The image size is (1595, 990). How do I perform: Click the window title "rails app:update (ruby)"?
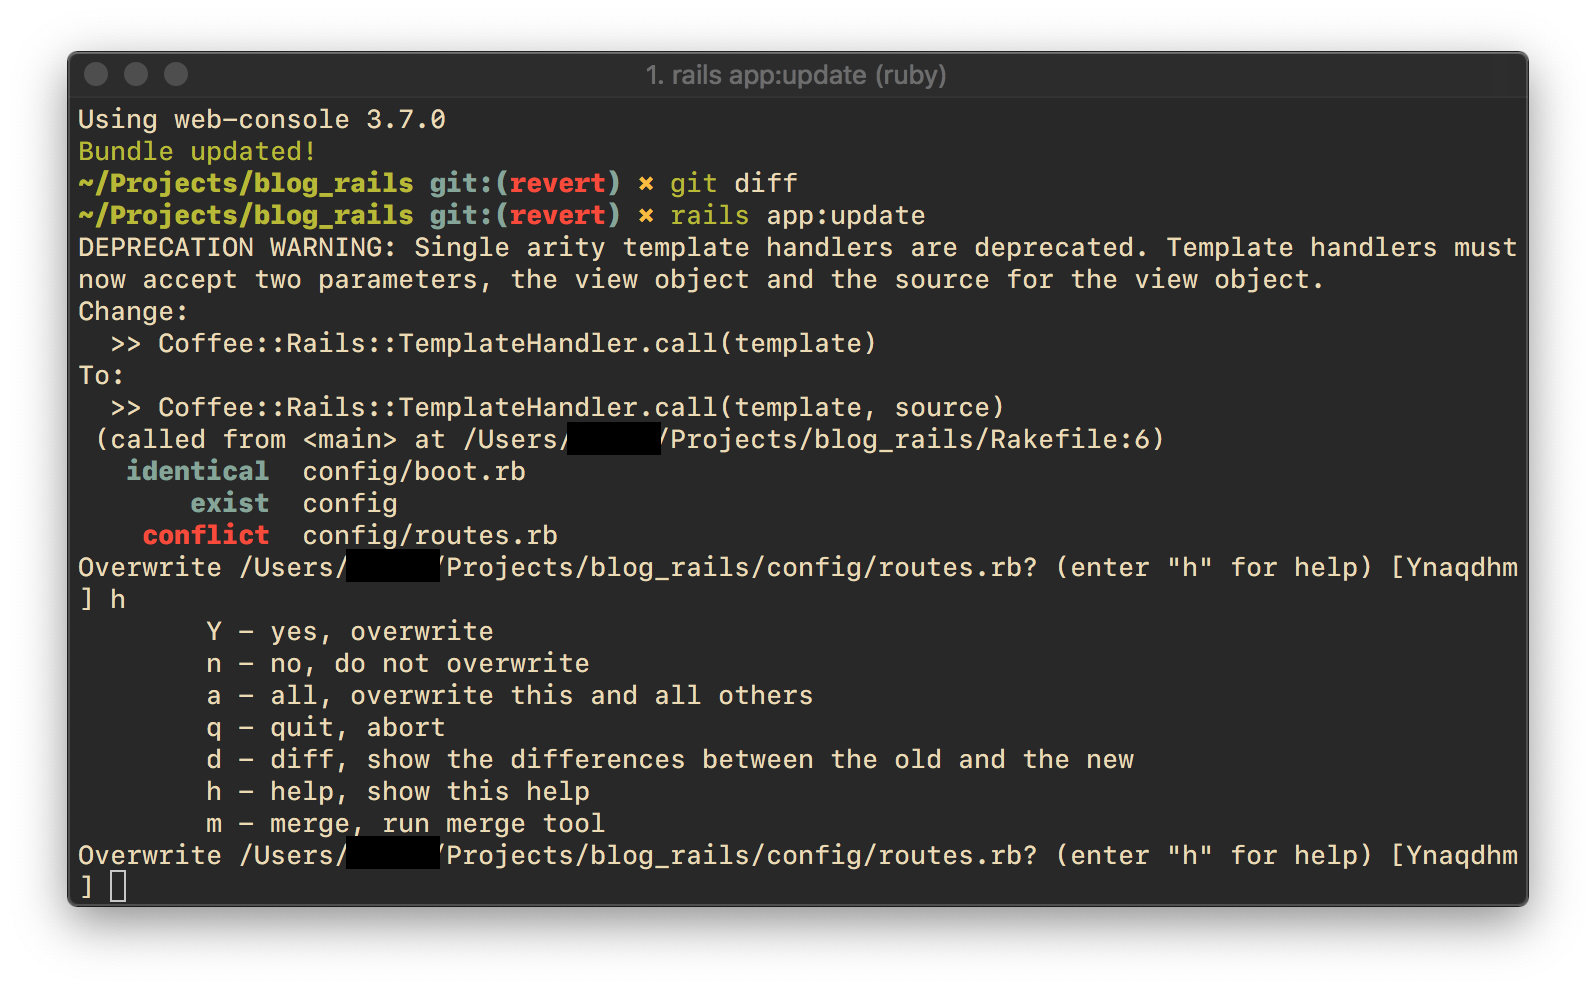point(796,75)
